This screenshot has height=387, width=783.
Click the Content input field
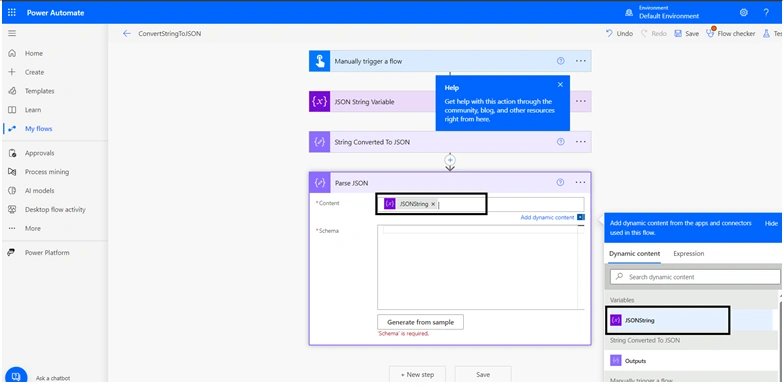480,204
